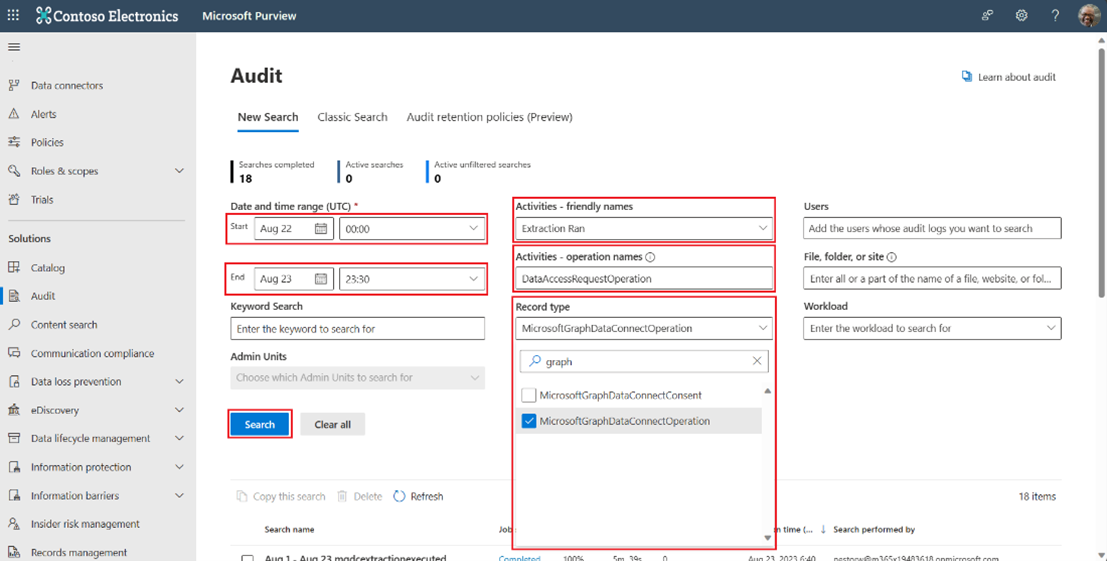Click the eDiscovery icon
The height and width of the screenshot is (561, 1107).
[13, 410]
